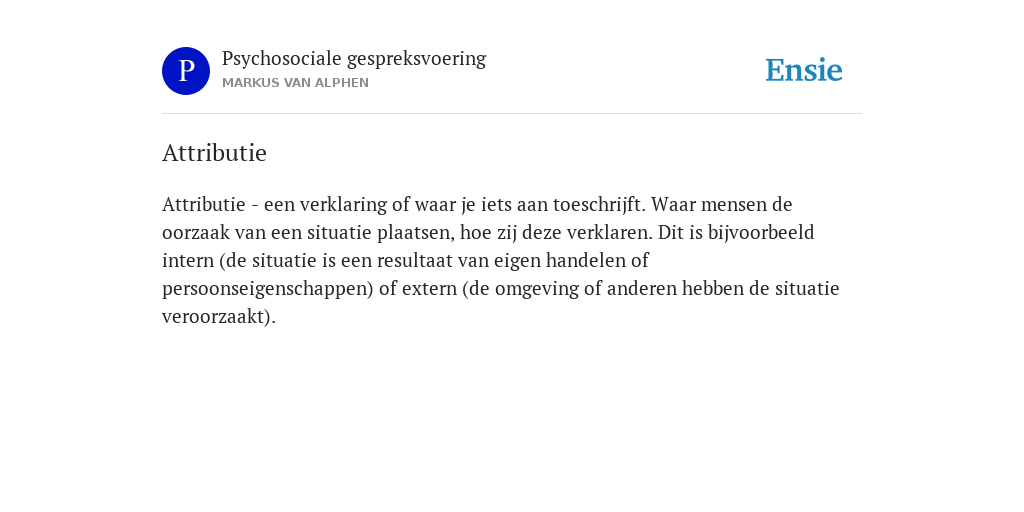1024x512 pixels.
Task: Open the Ensie logo link
Action: [x=804, y=70]
